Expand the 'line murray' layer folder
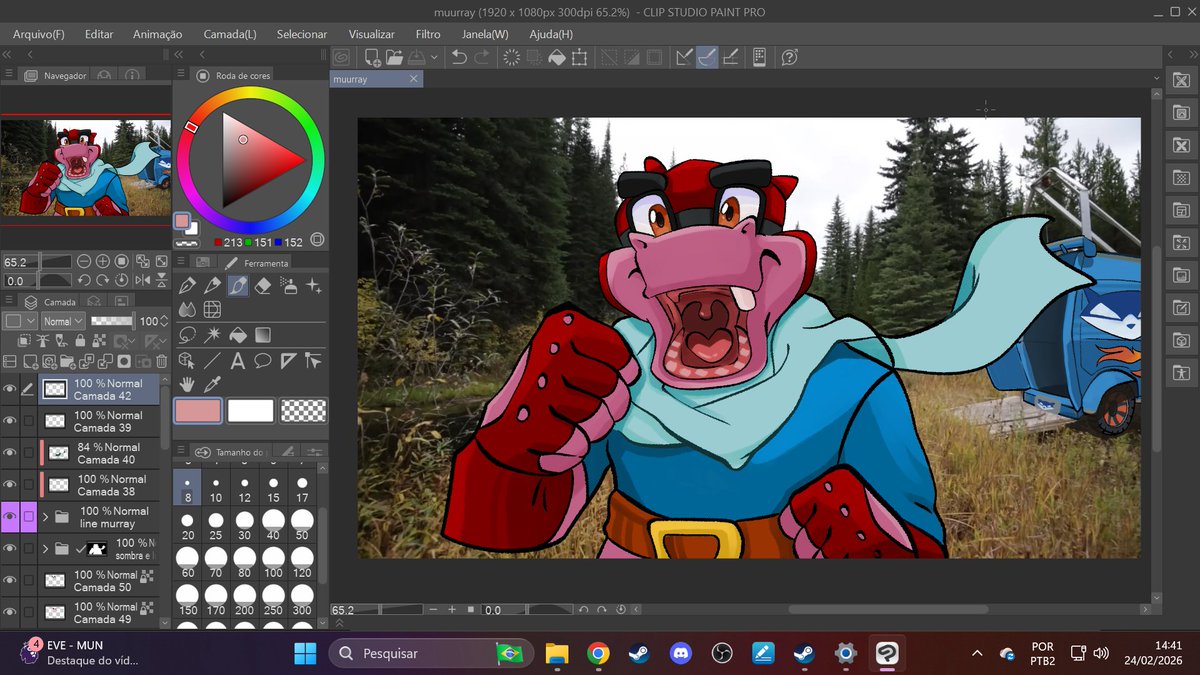 (x=45, y=517)
